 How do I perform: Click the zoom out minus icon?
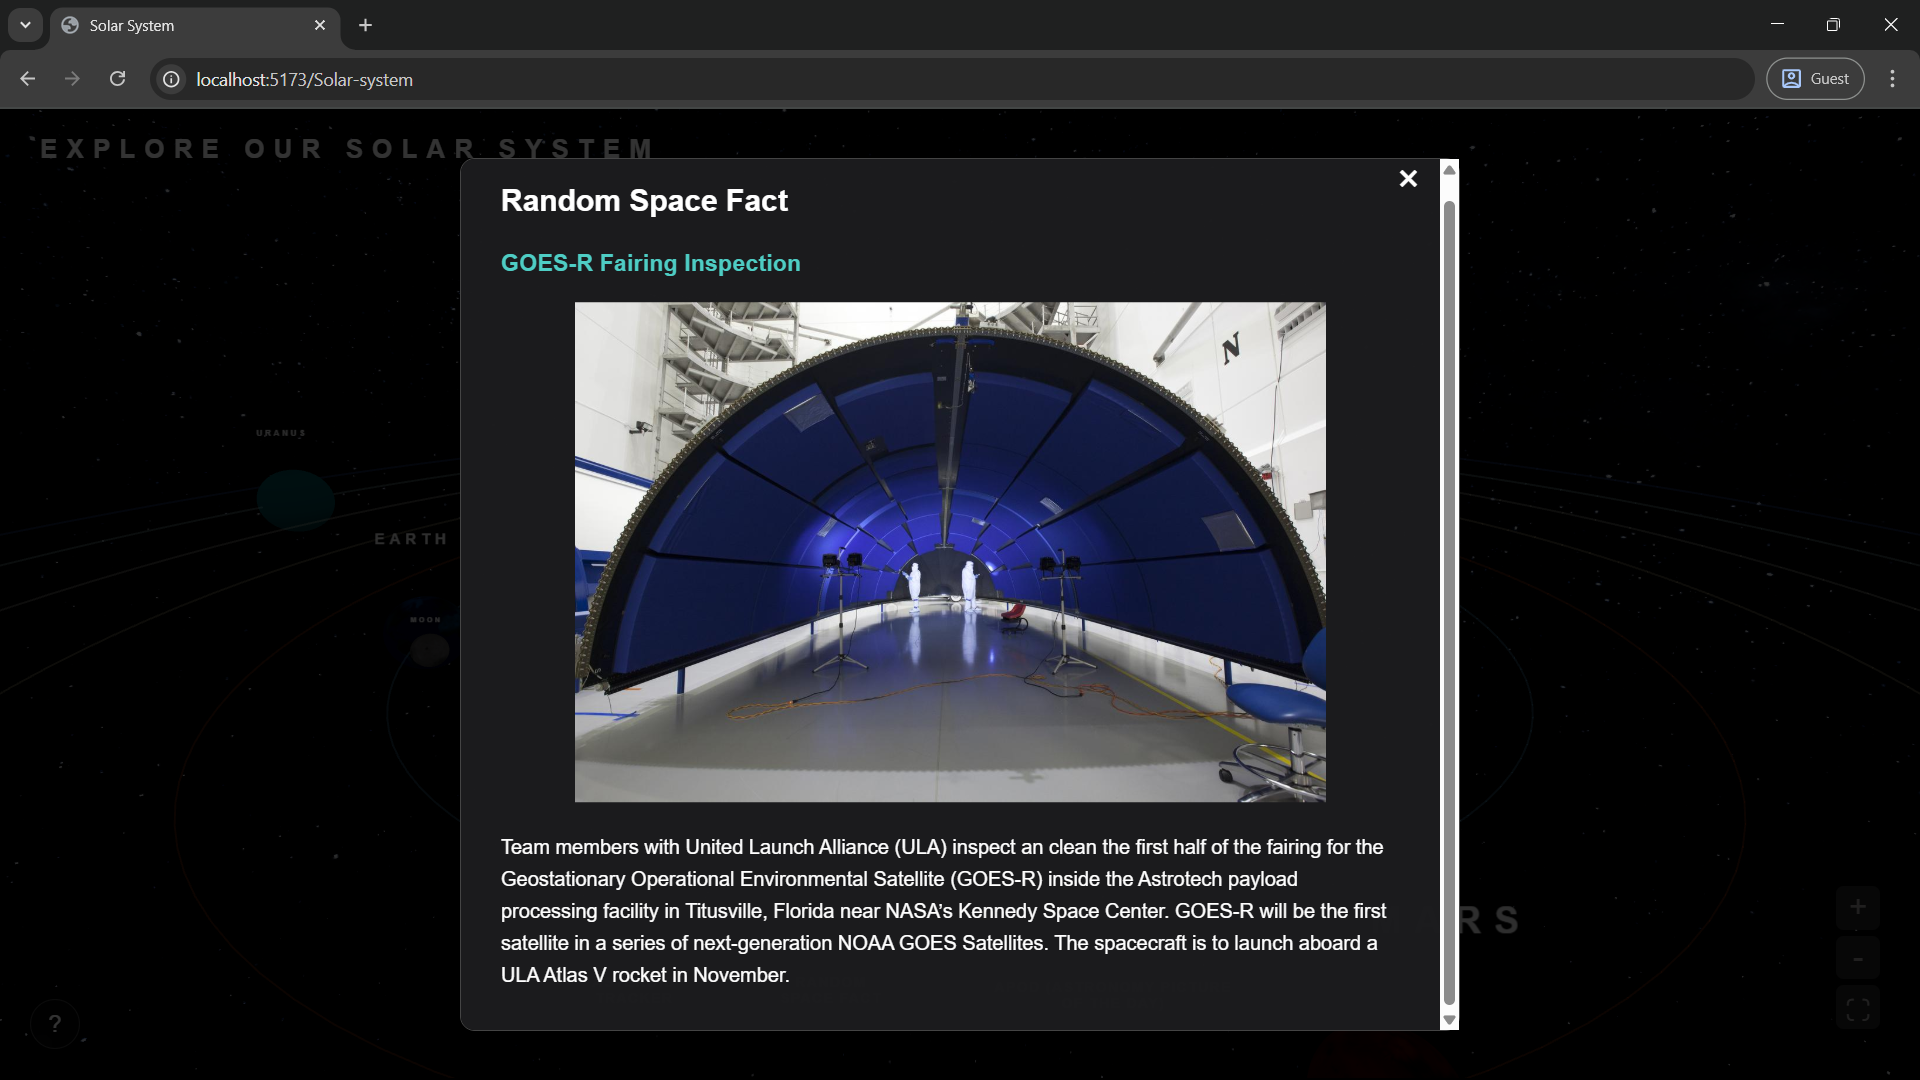coord(1857,959)
